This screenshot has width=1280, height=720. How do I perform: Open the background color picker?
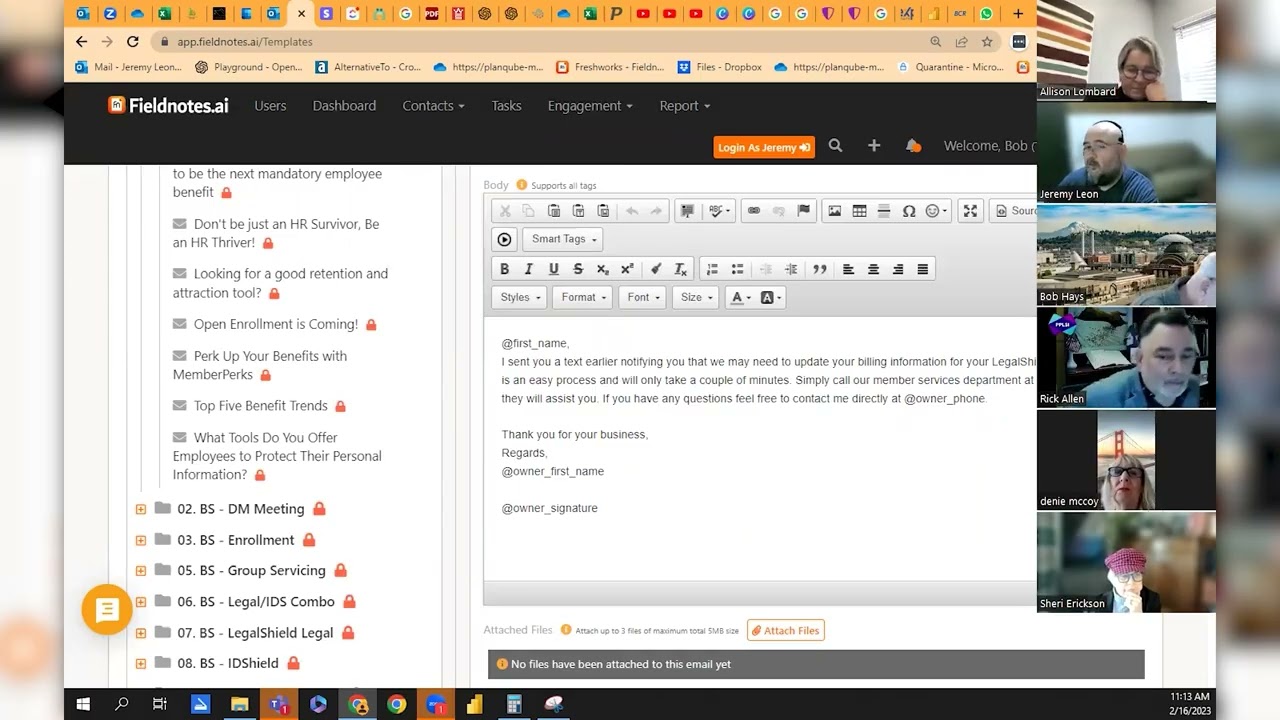pos(771,297)
